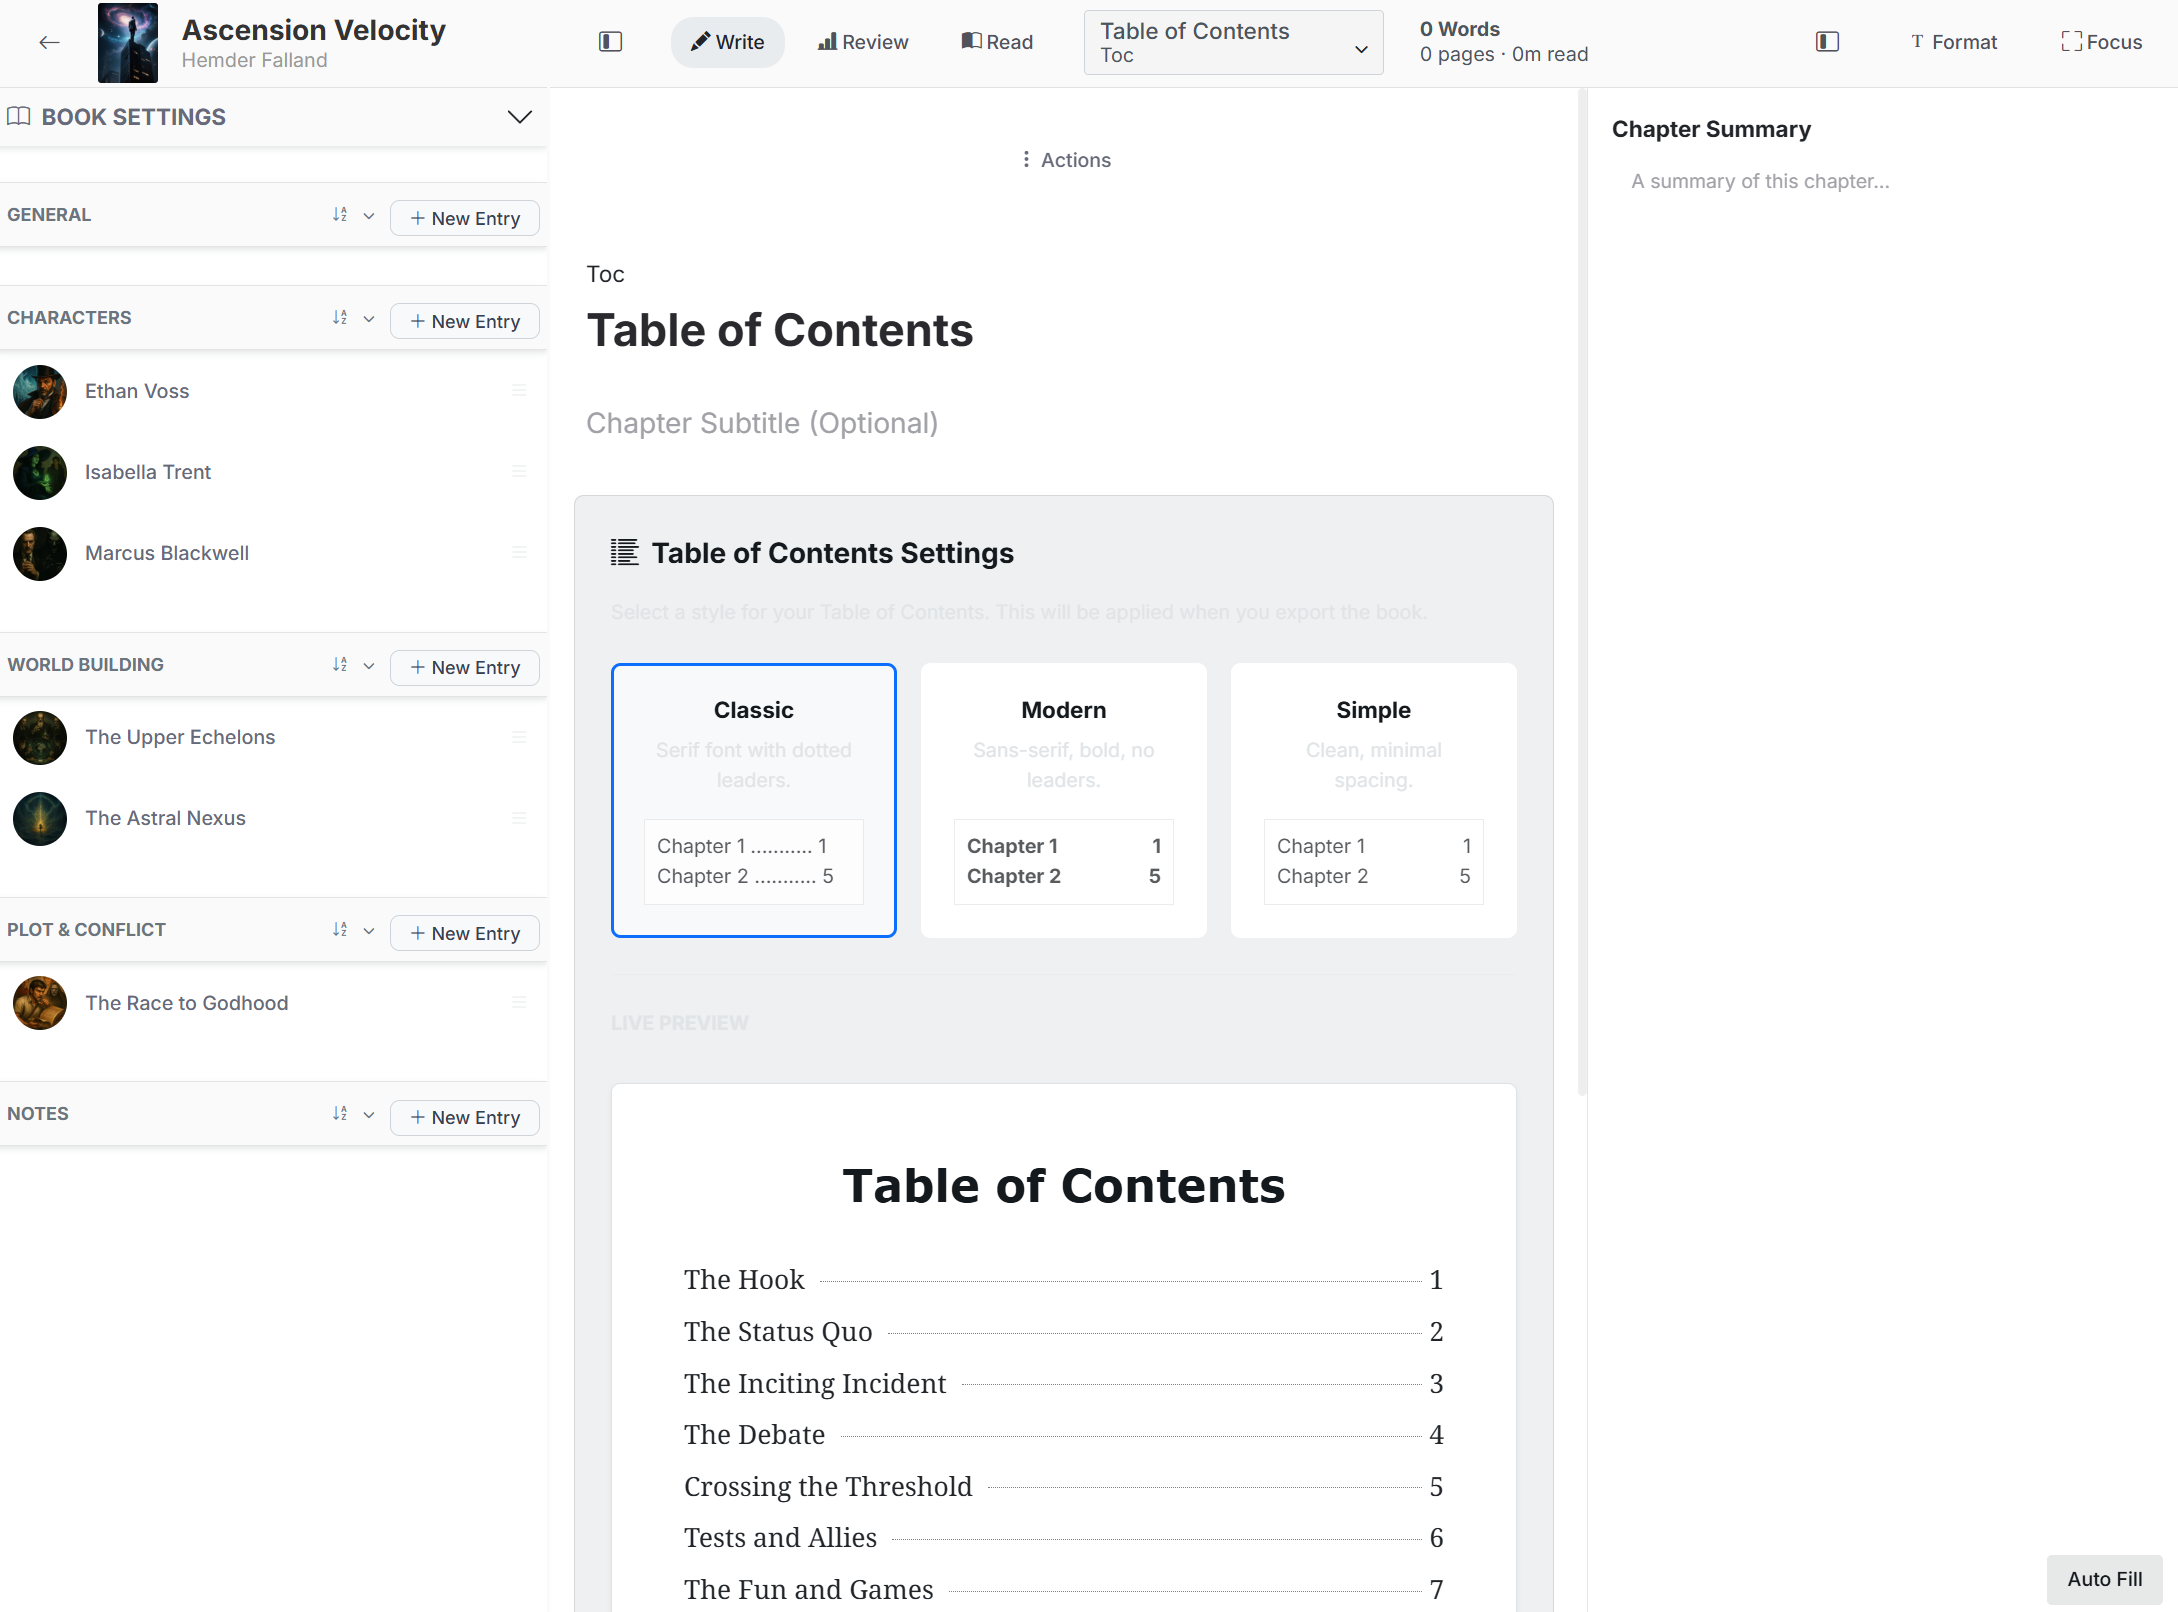The width and height of the screenshot is (2178, 1612).
Task: Expand the Notes sort options chevron
Action: (x=369, y=1115)
